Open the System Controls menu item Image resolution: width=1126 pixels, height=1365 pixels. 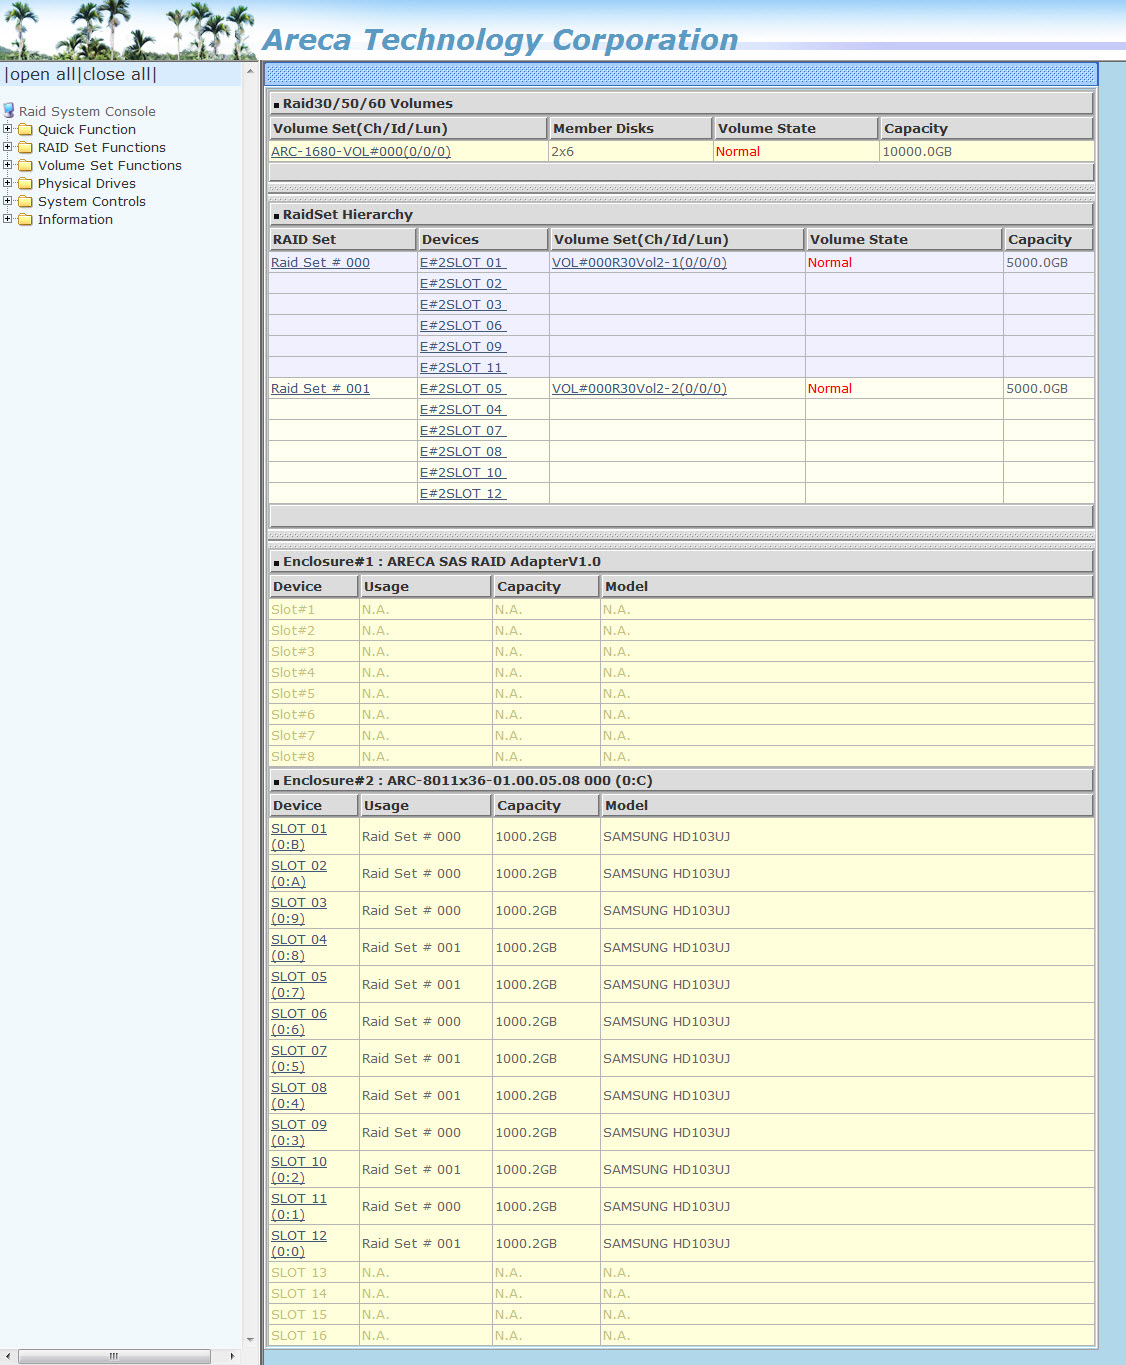[x=91, y=202]
